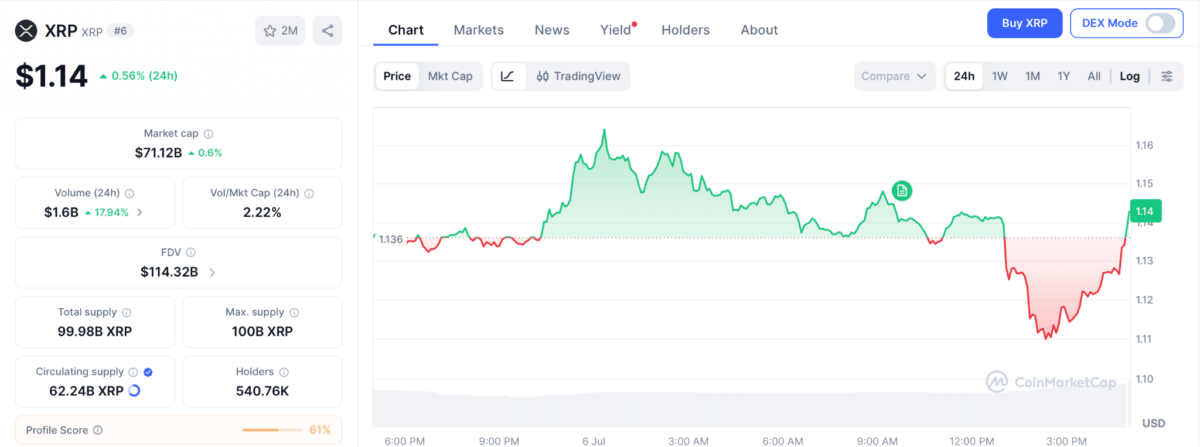Image resolution: width=1200 pixels, height=447 pixels.
Task: Click the $114.32B FDV value
Action: [x=169, y=272]
